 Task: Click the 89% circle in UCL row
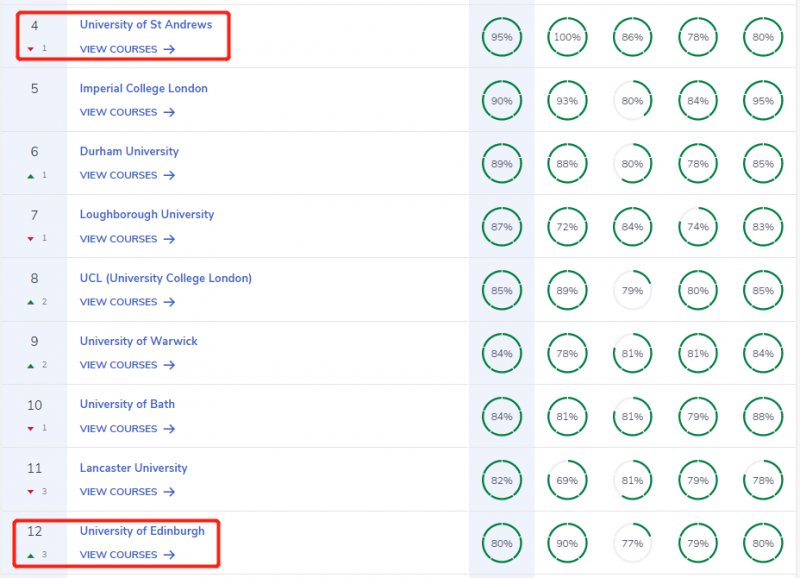coord(567,290)
